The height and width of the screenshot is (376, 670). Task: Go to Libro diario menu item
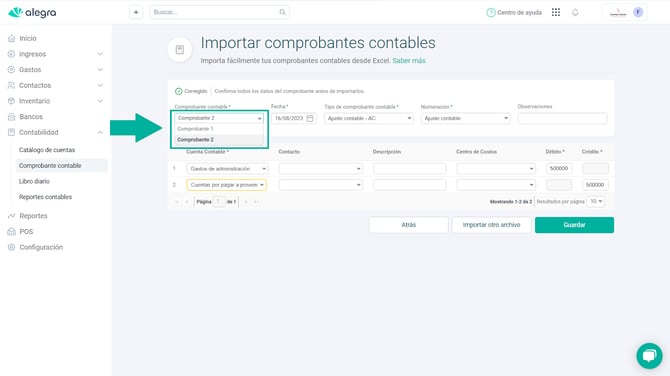point(34,181)
